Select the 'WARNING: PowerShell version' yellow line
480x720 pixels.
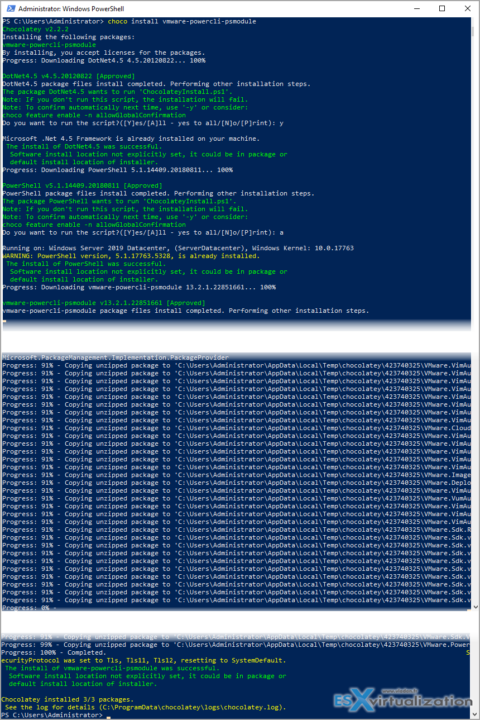pyautogui.click(x=131, y=256)
